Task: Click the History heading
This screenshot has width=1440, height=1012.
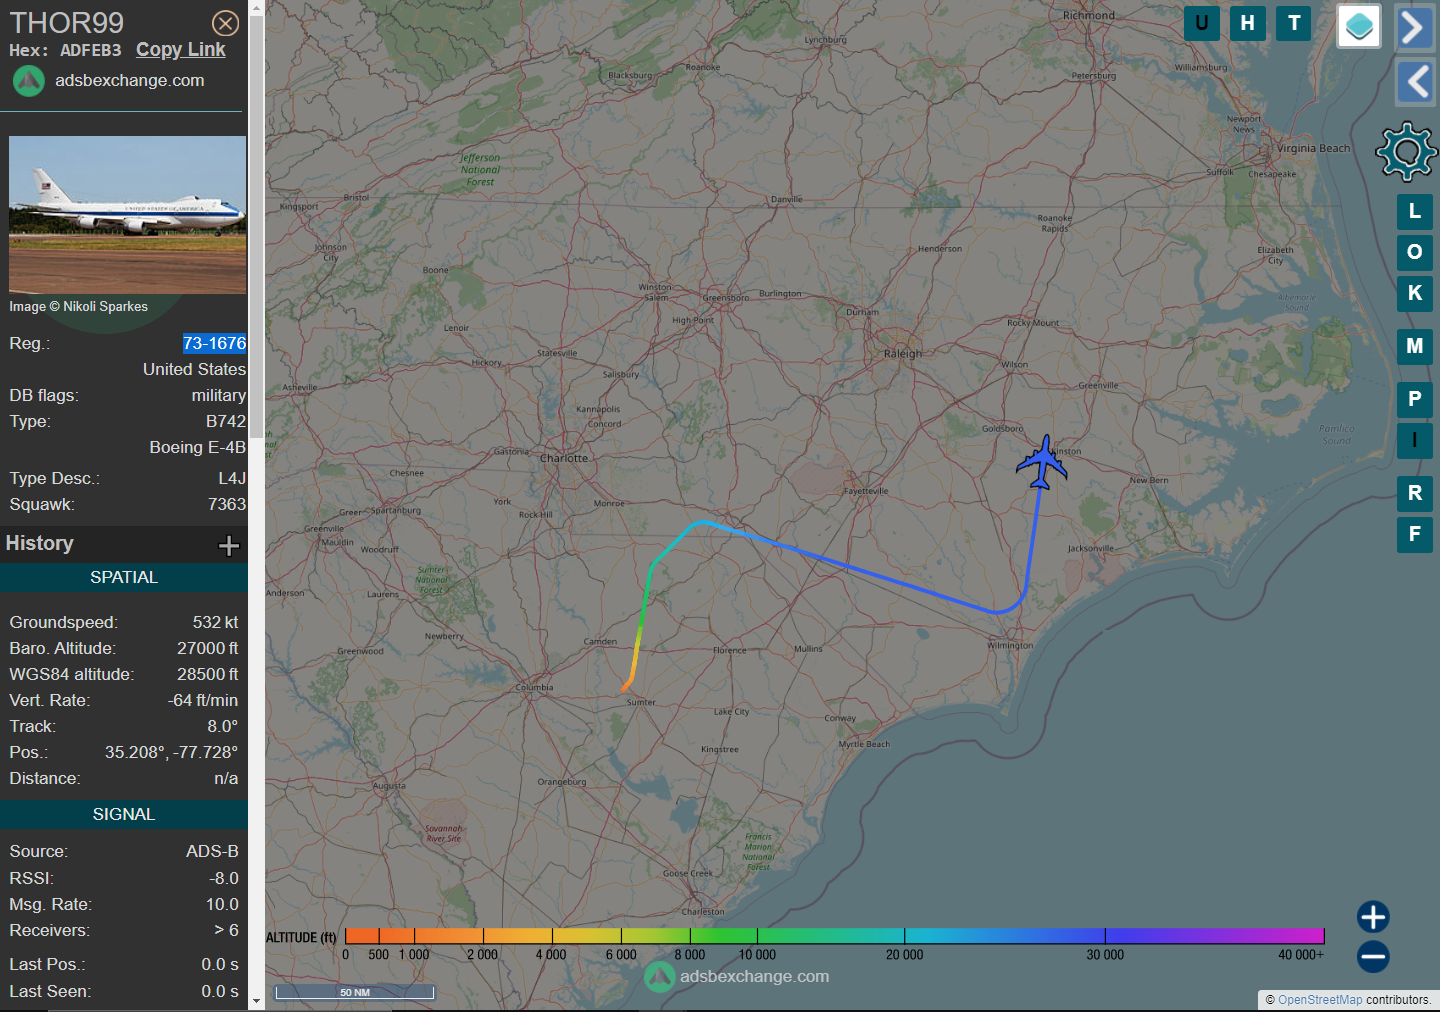Action: tap(40, 543)
